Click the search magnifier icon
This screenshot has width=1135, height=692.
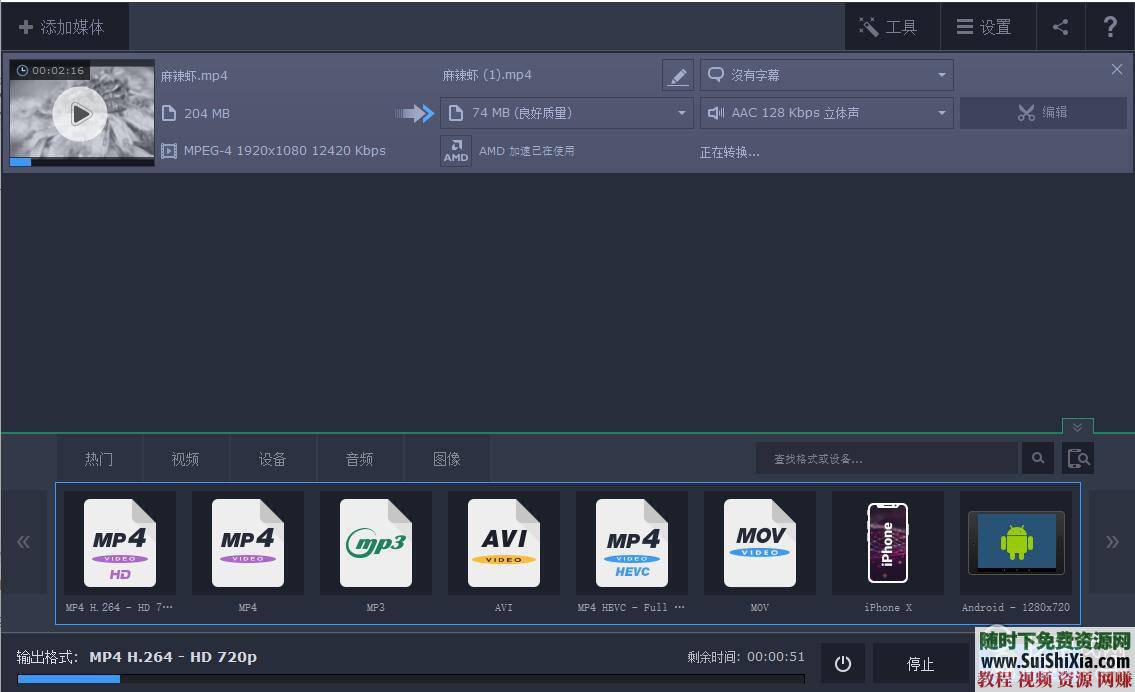(x=1038, y=458)
